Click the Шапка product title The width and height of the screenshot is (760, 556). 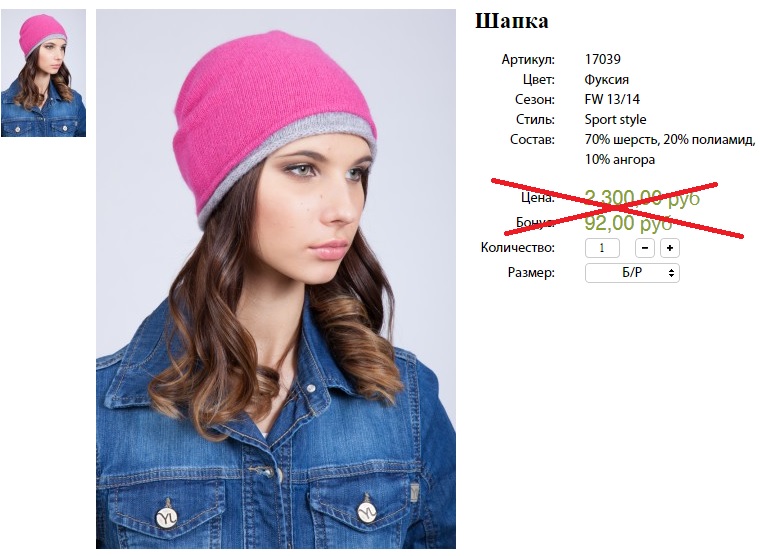pyautogui.click(x=512, y=21)
